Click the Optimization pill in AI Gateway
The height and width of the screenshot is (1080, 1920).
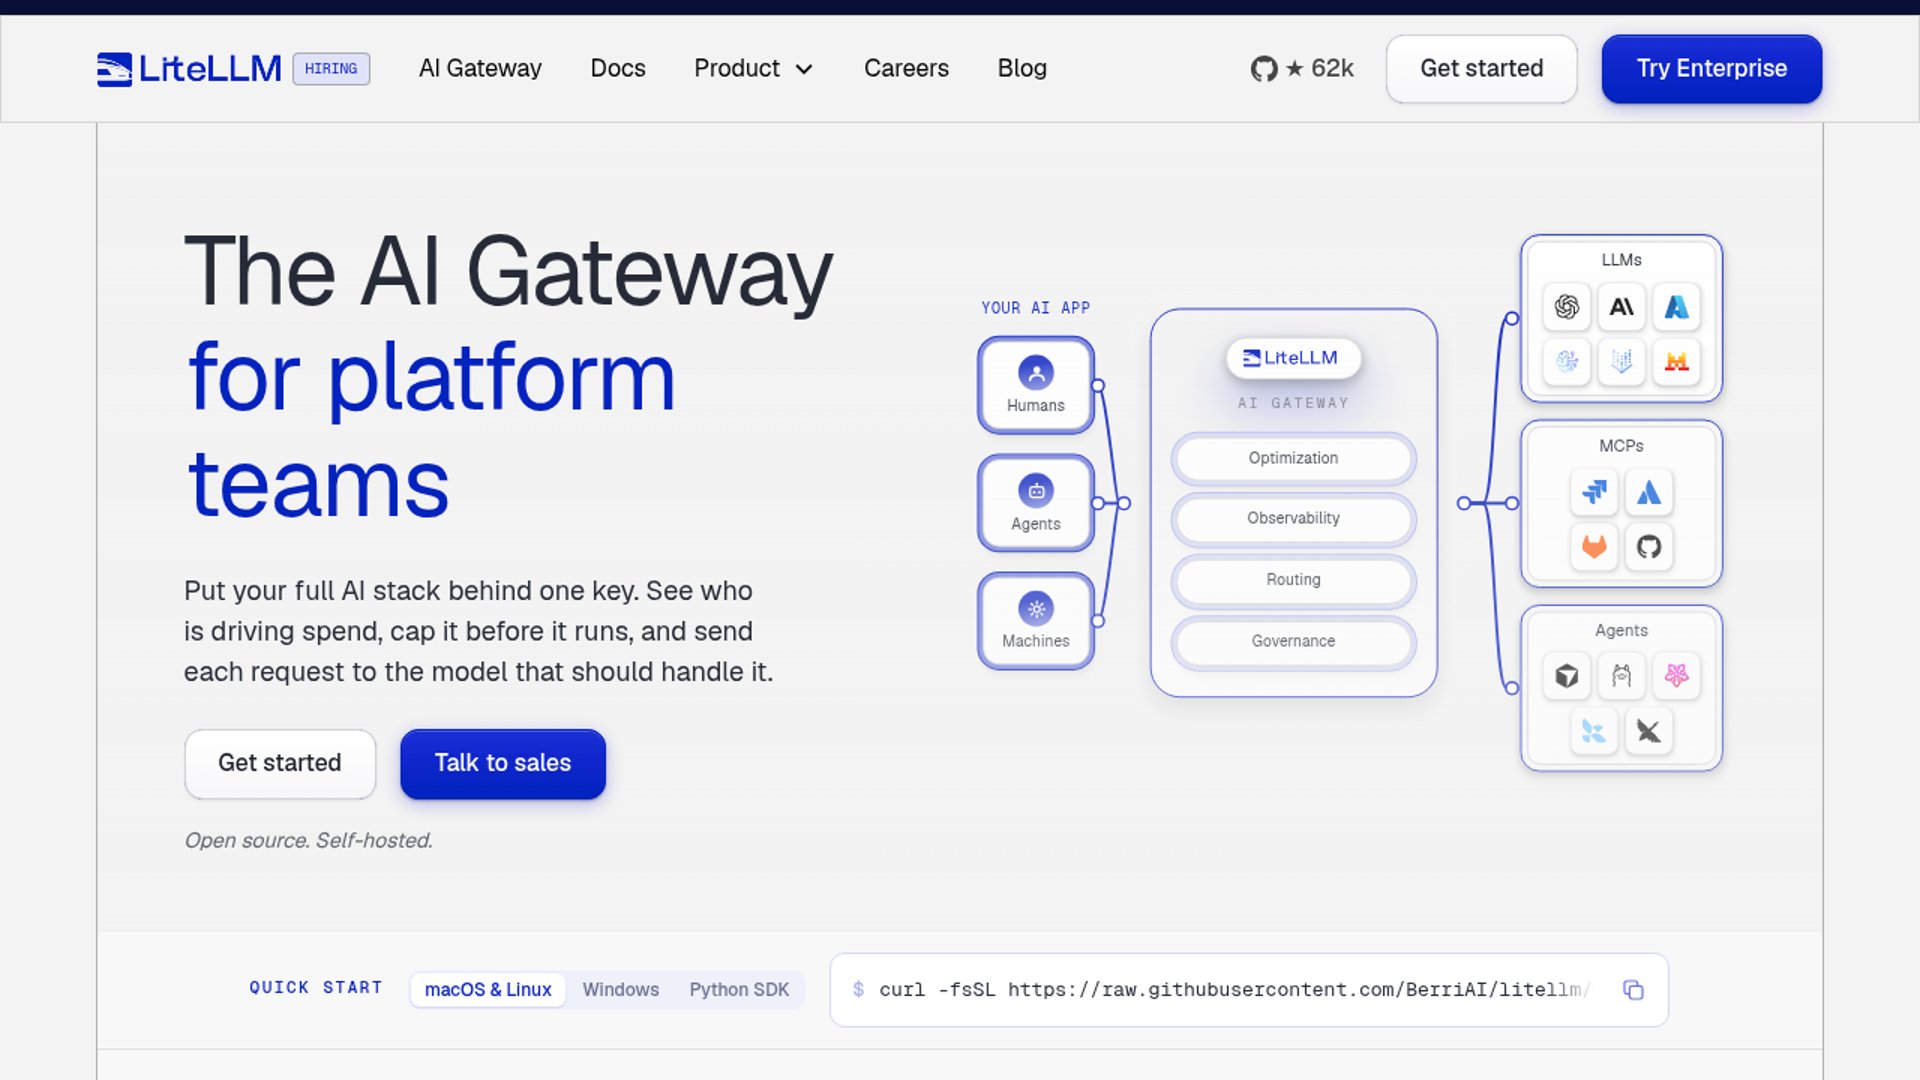coord(1293,458)
